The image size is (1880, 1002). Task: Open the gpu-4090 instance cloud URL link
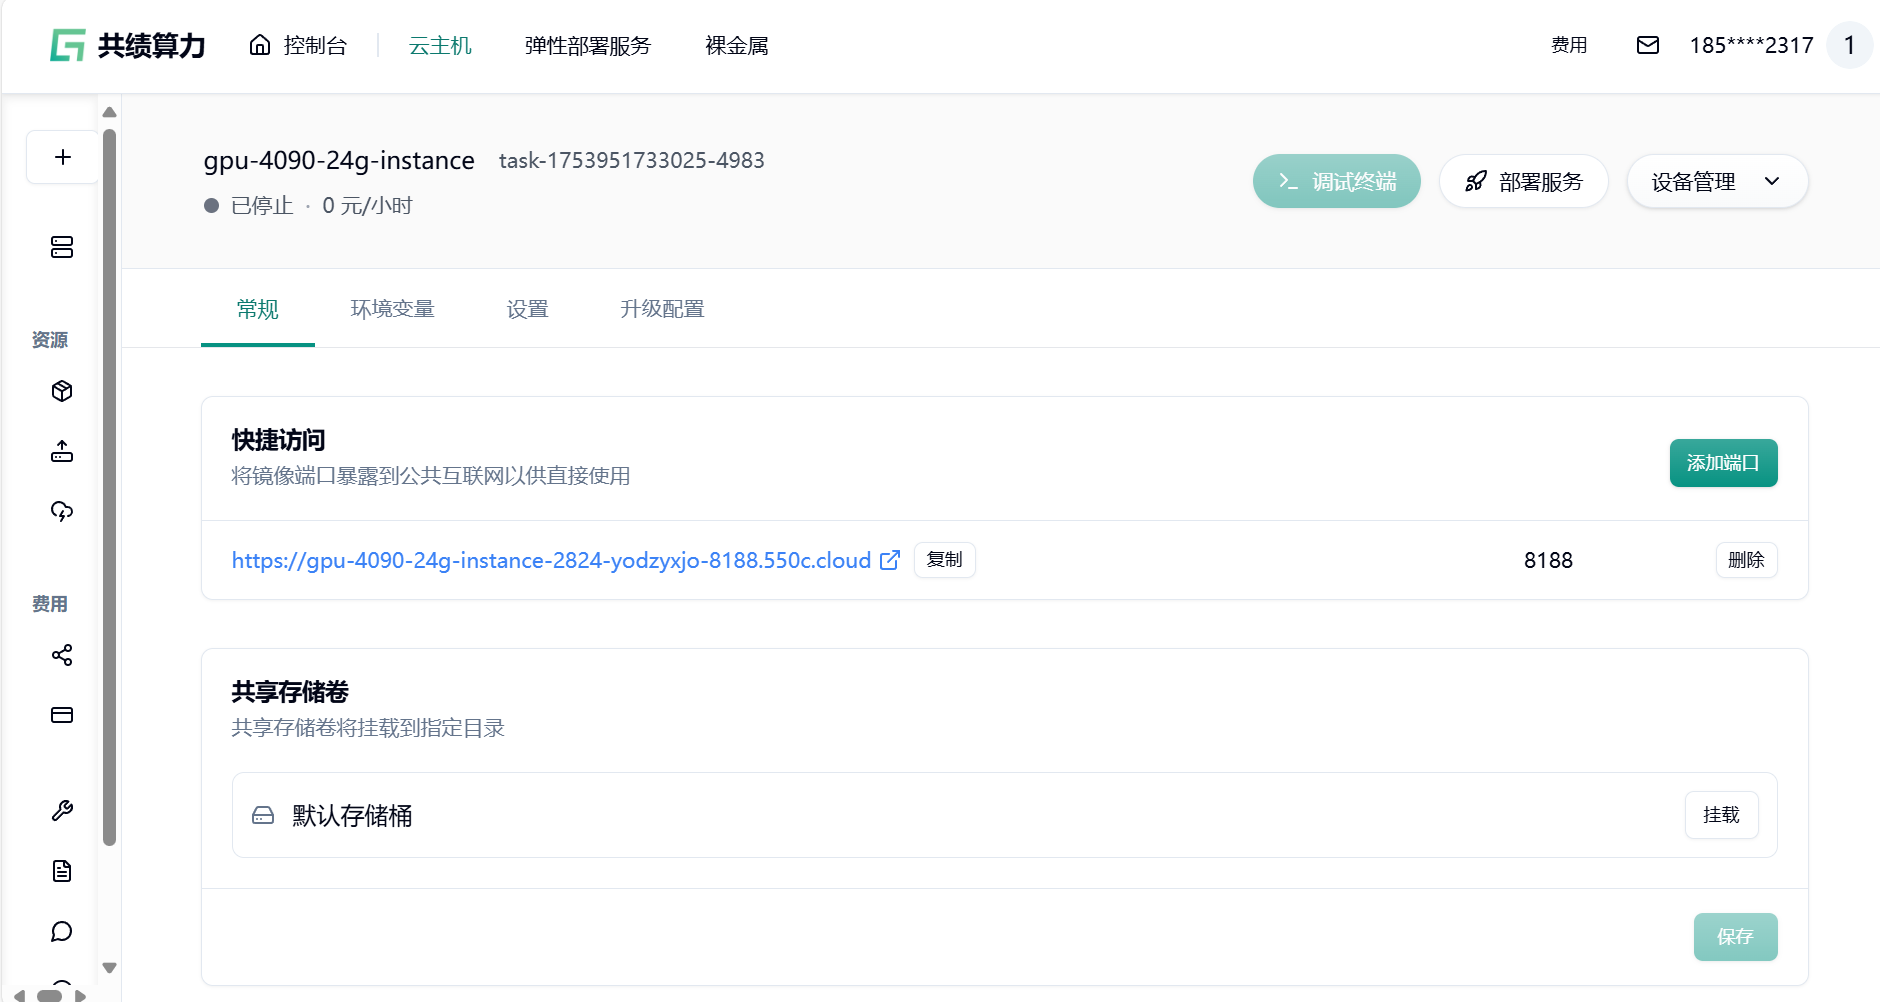(551, 561)
